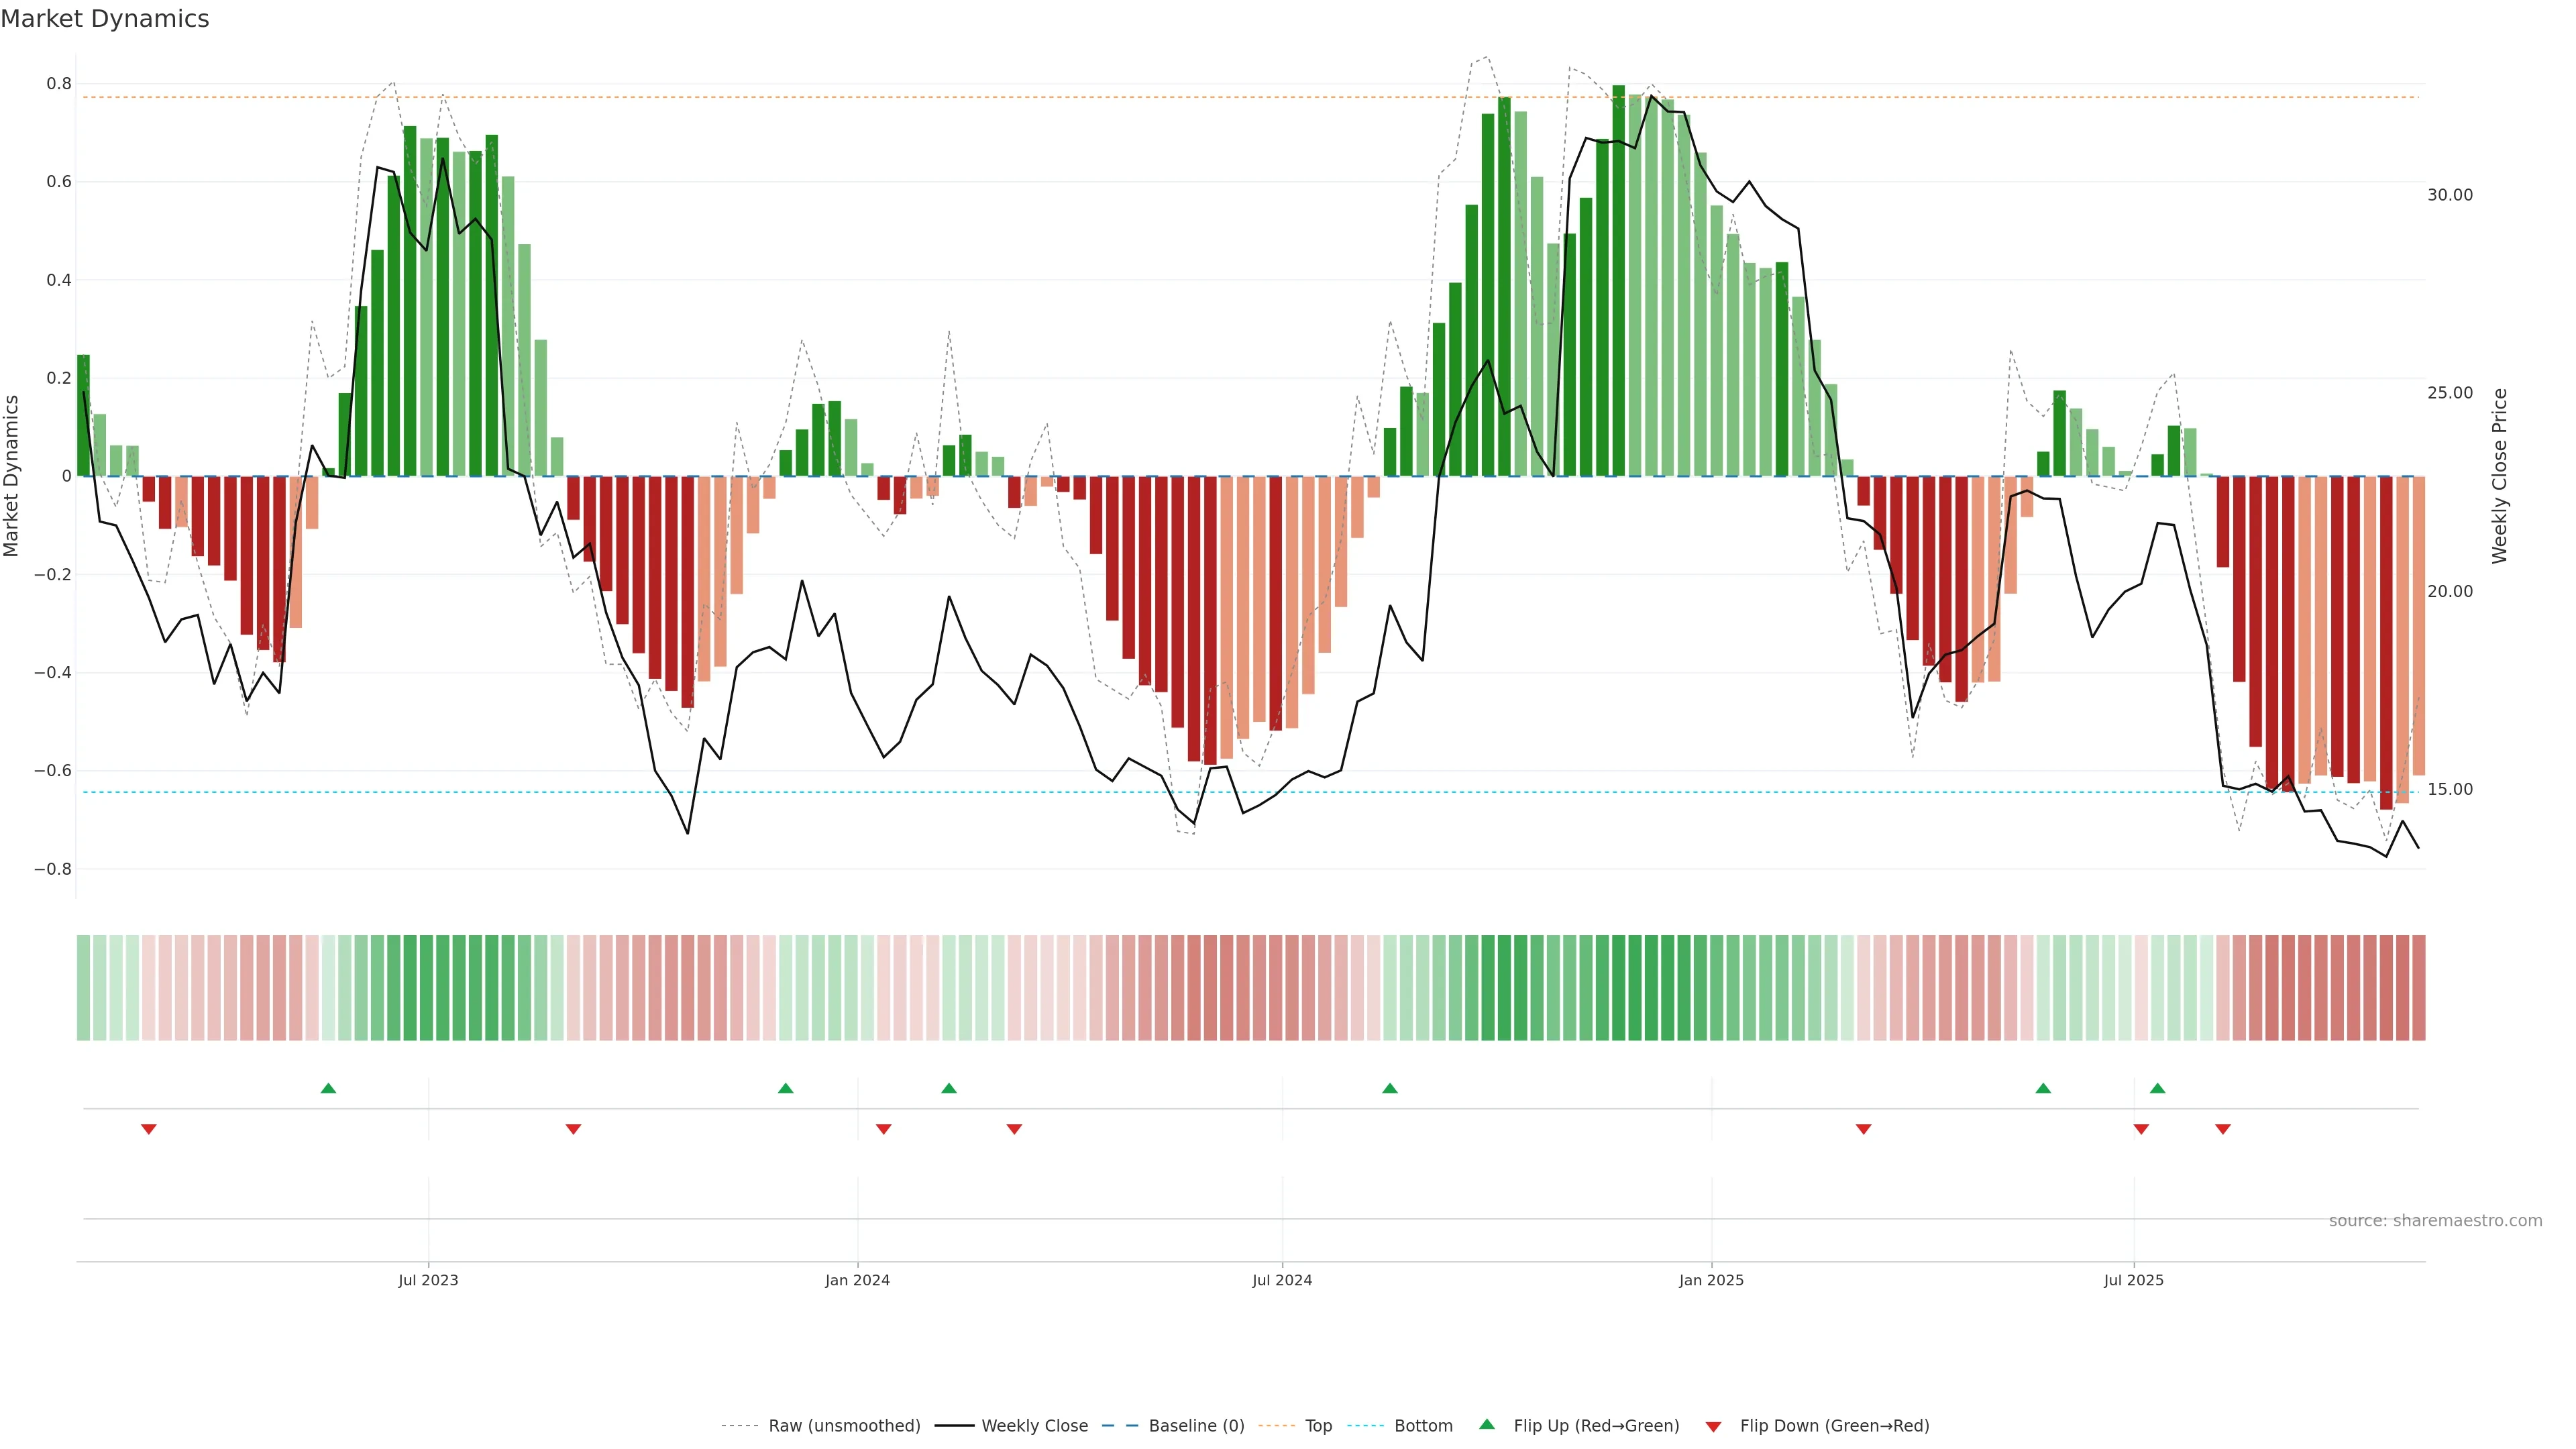
Task: Select the last red flip-down triangle marker
Action: coord(2223,1129)
